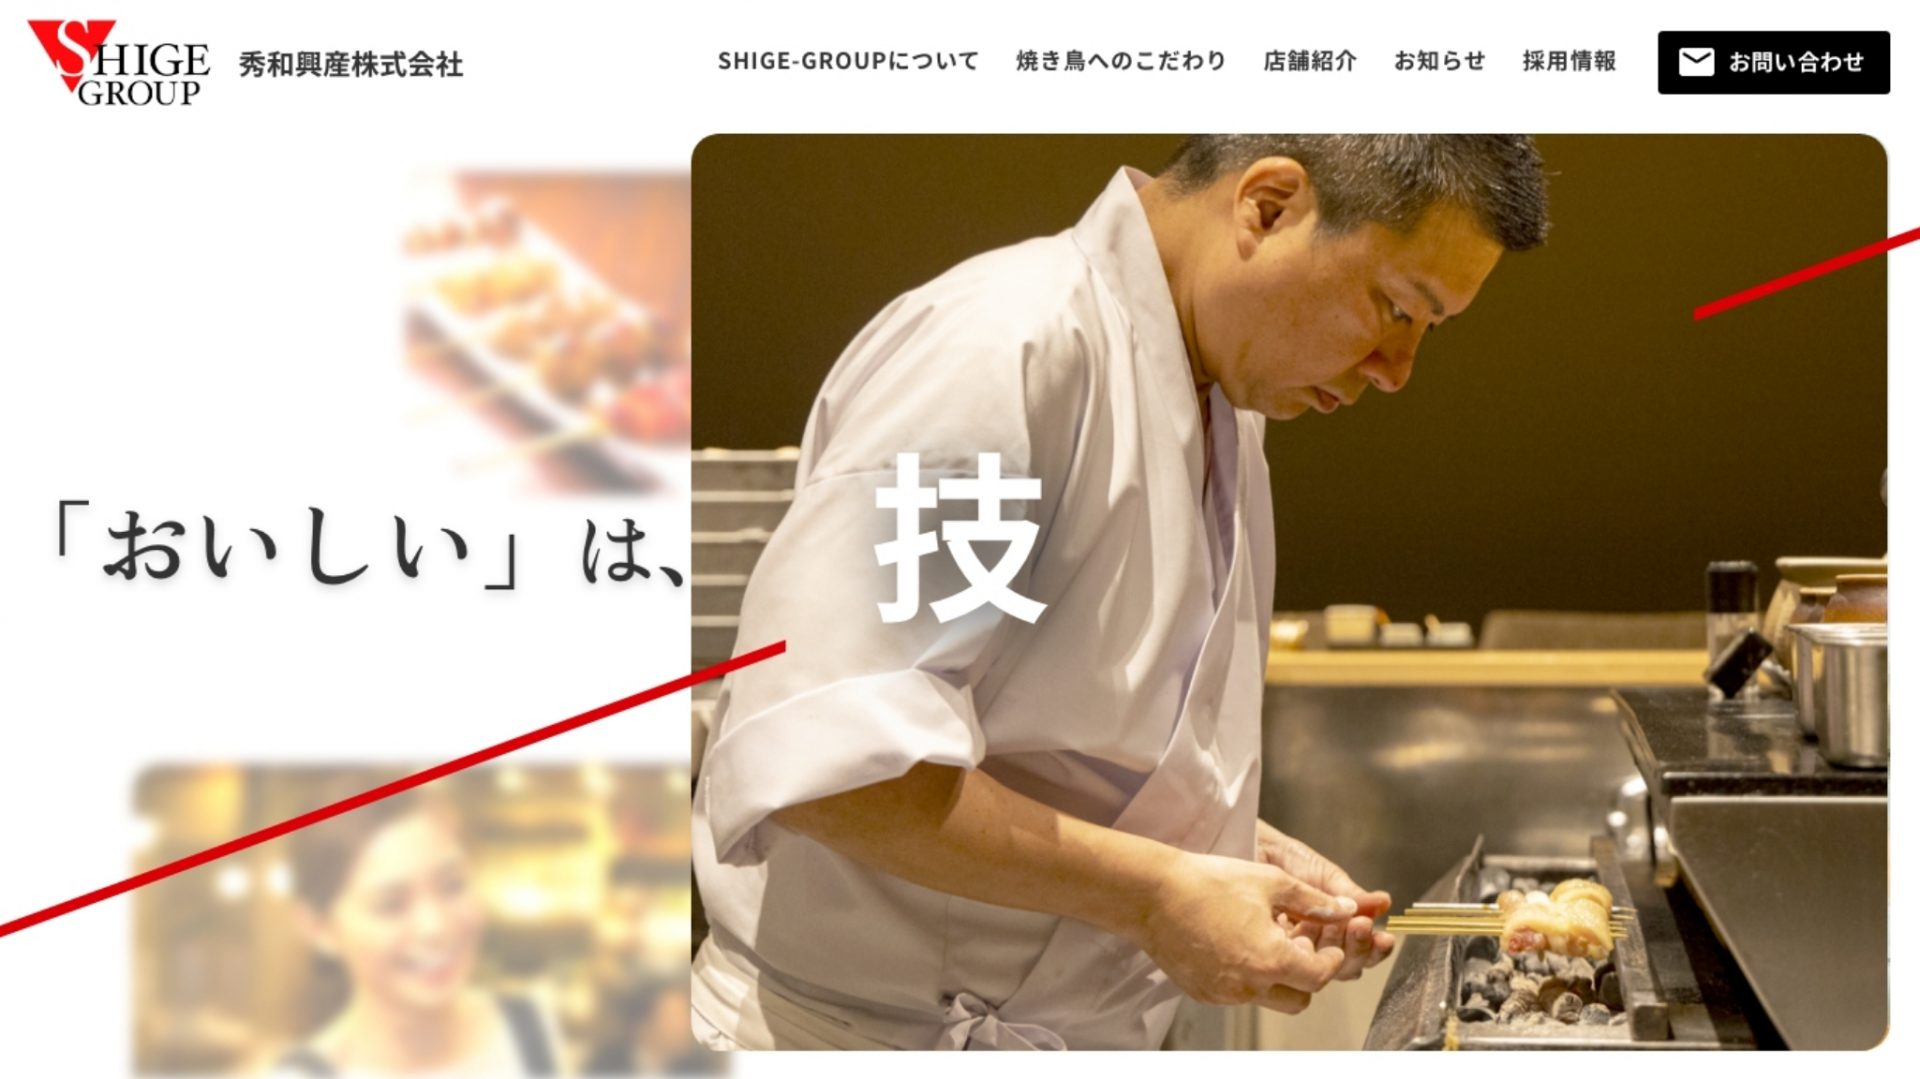Click the 「おいしい」は、 headline text
The width and height of the screenshot is (1920, 1079).
point(368,546)
